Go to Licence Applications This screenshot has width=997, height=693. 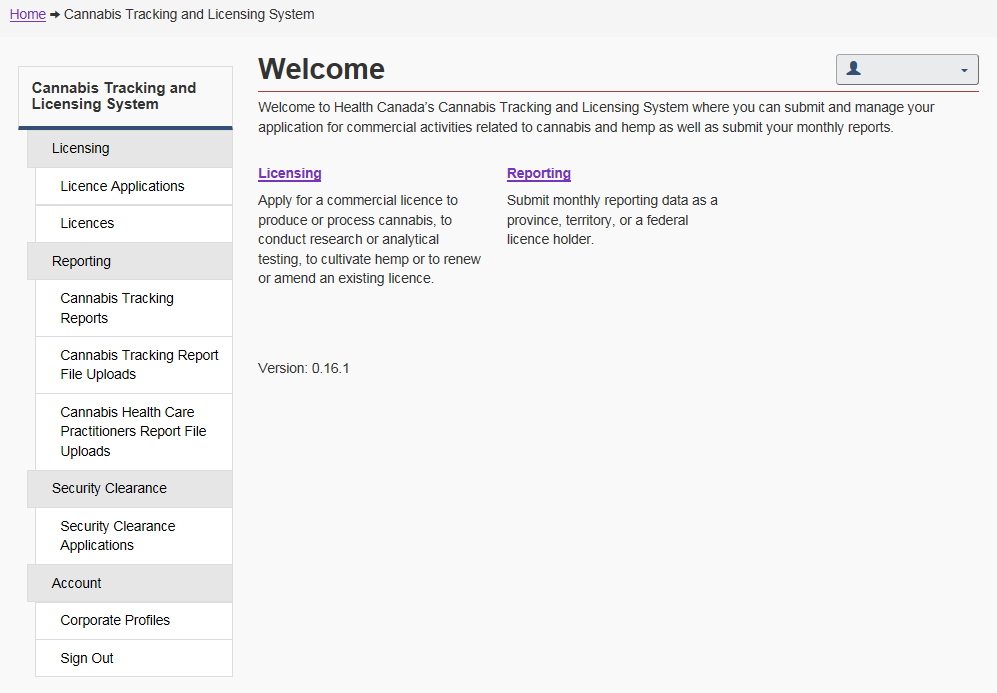[x=122, y=186]
